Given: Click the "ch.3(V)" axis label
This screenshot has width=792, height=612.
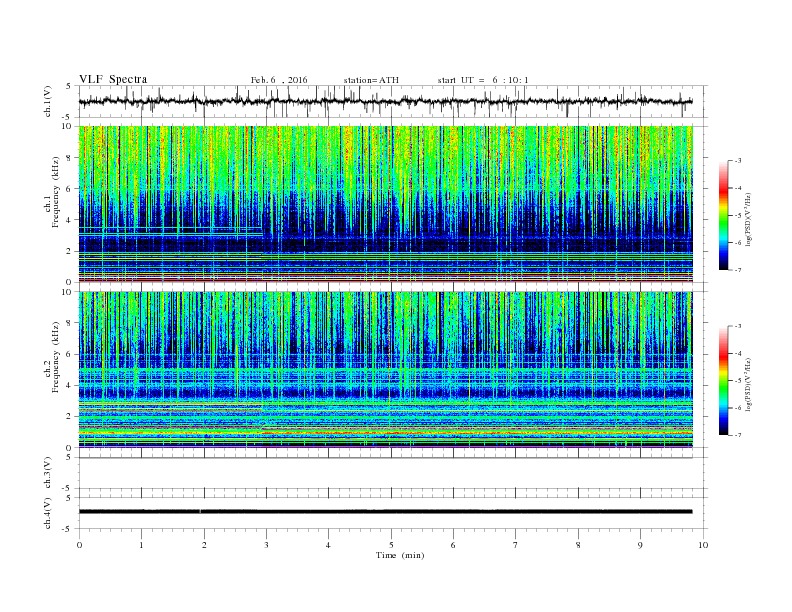Looking at the screenshot, I should (48, 473).
